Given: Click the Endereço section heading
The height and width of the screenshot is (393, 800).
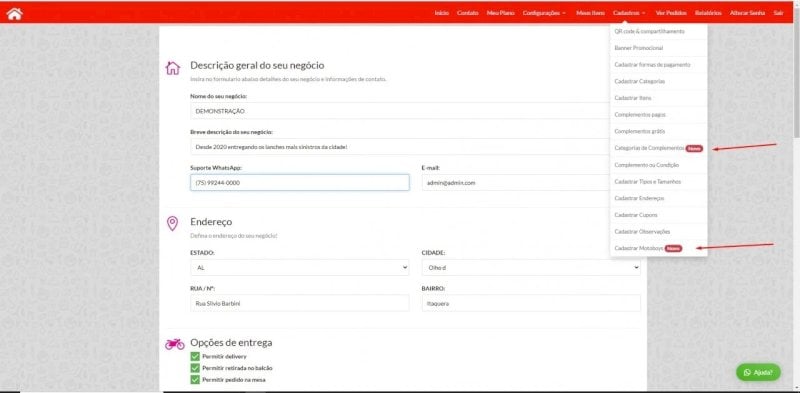Looking at the screenshot, I should pos(211,222).
